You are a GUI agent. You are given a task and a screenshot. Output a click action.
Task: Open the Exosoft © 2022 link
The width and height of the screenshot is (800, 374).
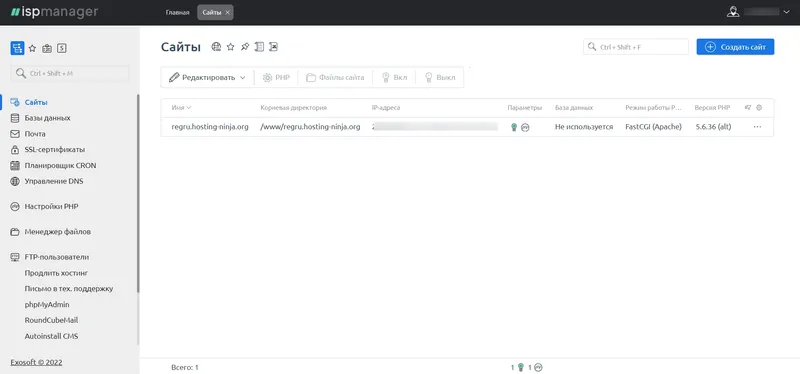pos(36,362)
